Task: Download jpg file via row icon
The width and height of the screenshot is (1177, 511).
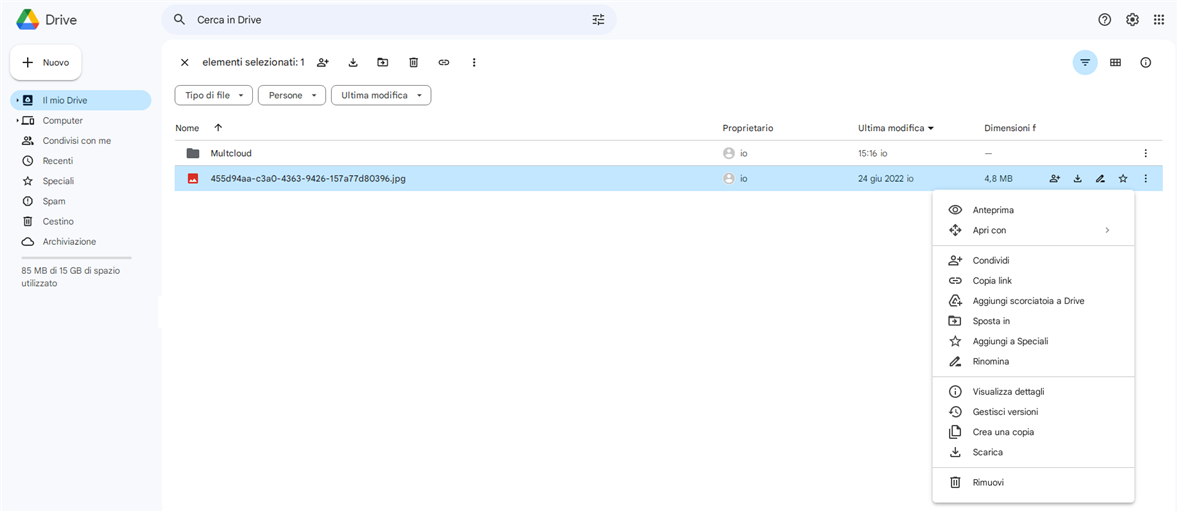Action: (x=1077, y=179)
